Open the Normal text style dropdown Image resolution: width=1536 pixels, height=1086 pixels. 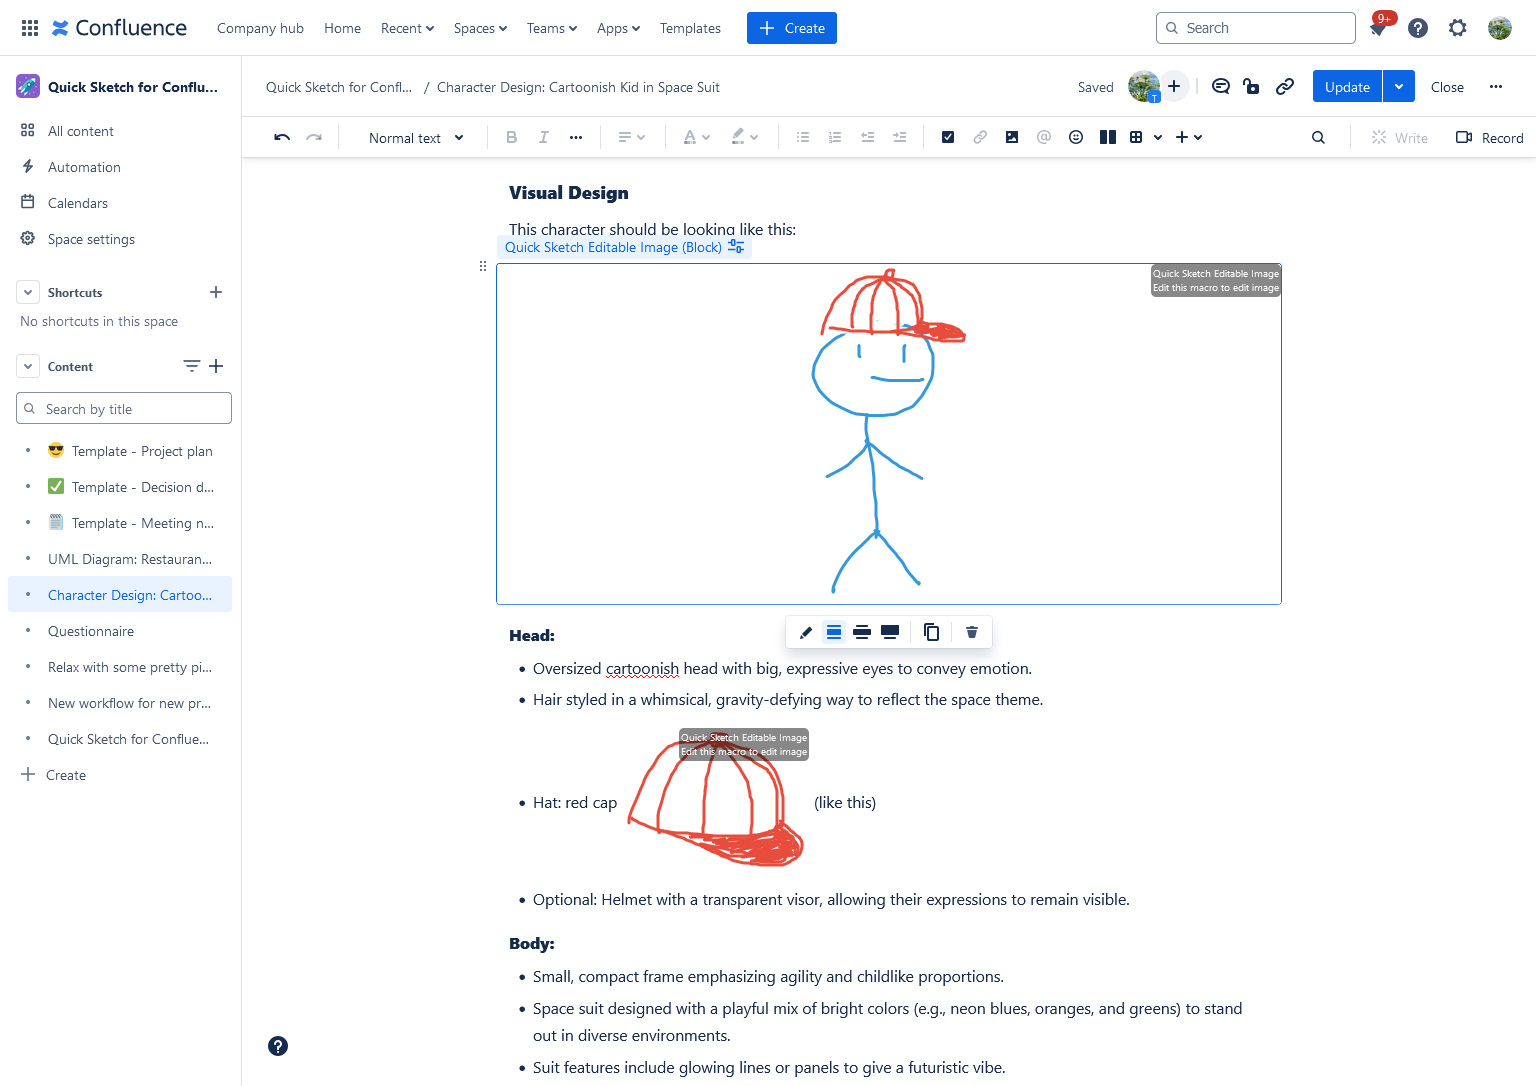416,137
